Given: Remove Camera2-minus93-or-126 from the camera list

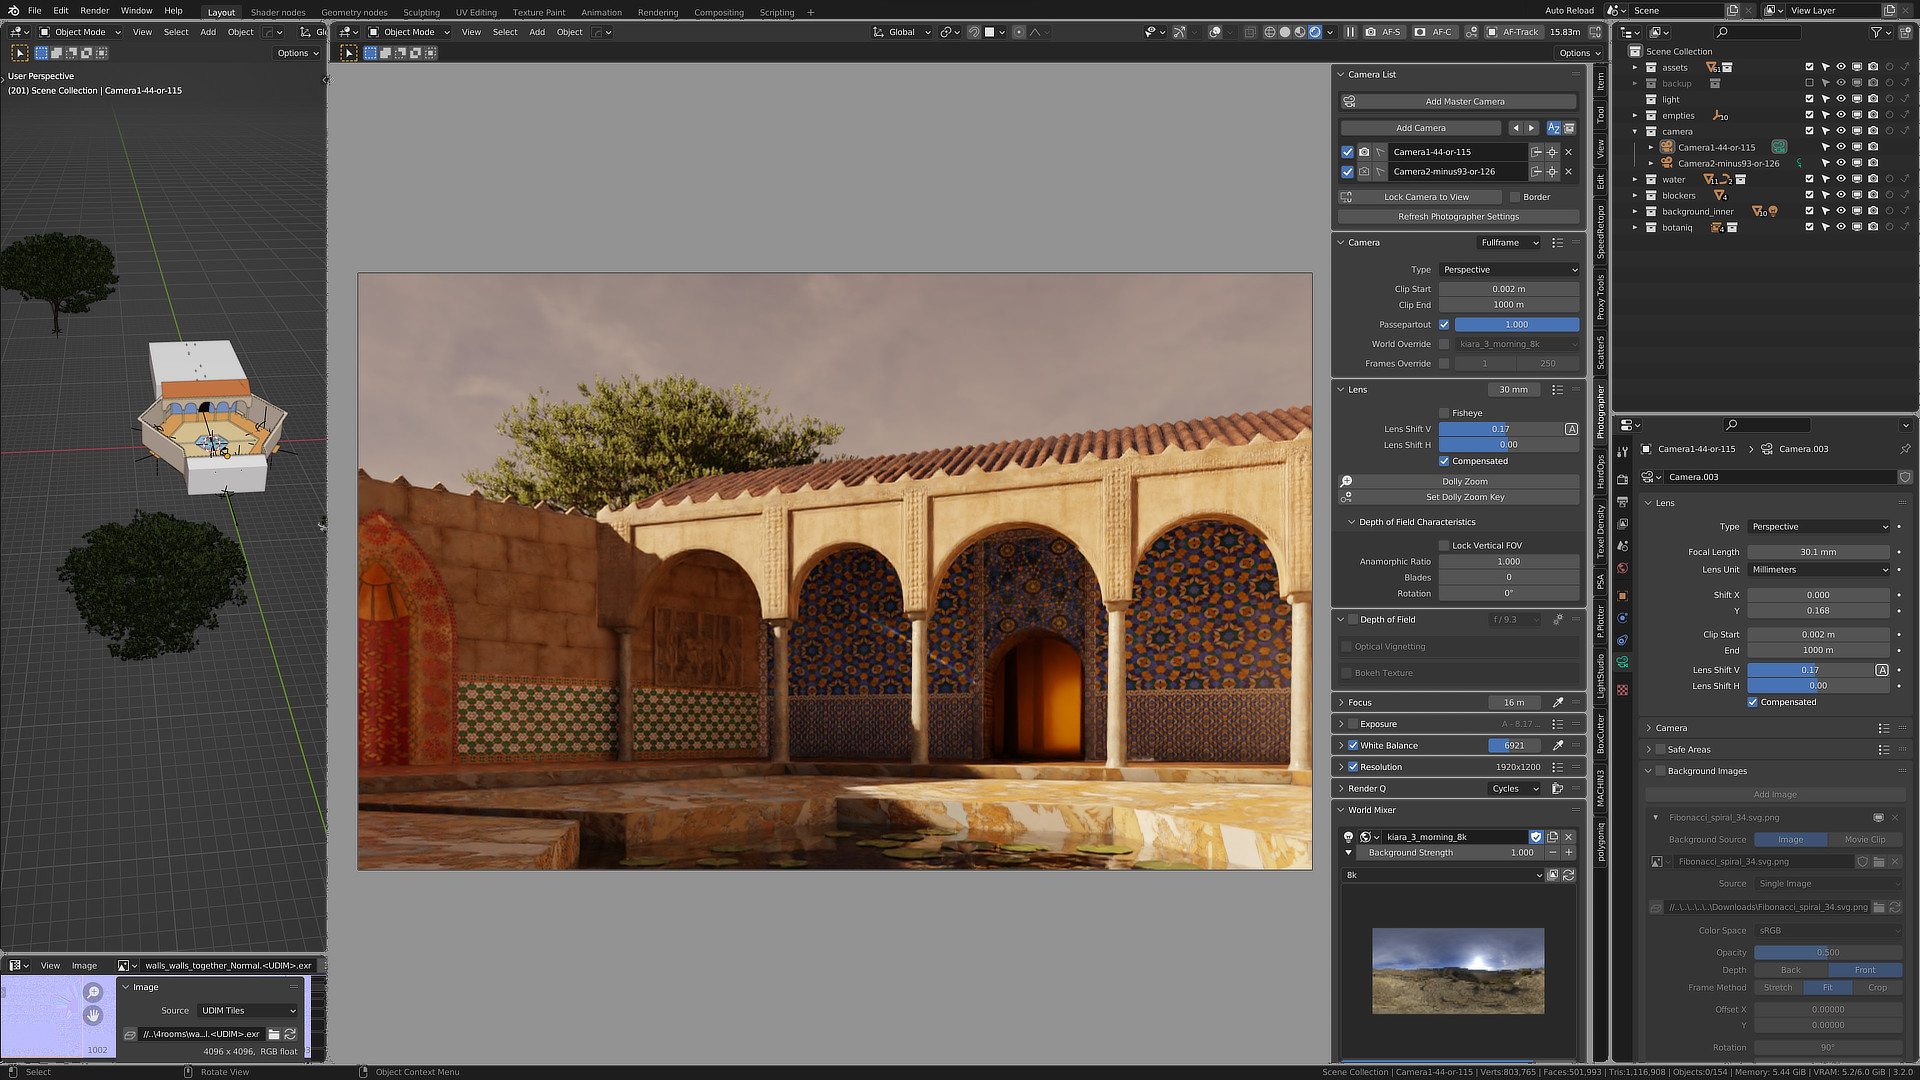Looking at the screenshot, I should tap(1568, 172).
